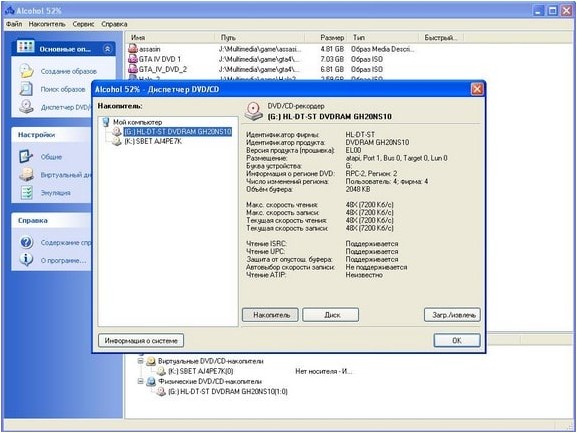This screenshot has width=577, height=433.
Task: Click the Общие settings icon
Action: pyautogui.click(x=26, y=156)
